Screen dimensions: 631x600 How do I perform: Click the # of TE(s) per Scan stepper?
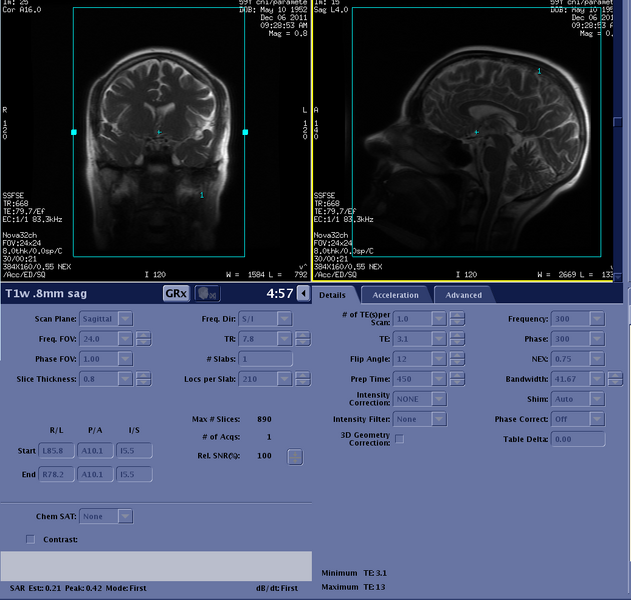pyautogui.click(x=457, y=319)
